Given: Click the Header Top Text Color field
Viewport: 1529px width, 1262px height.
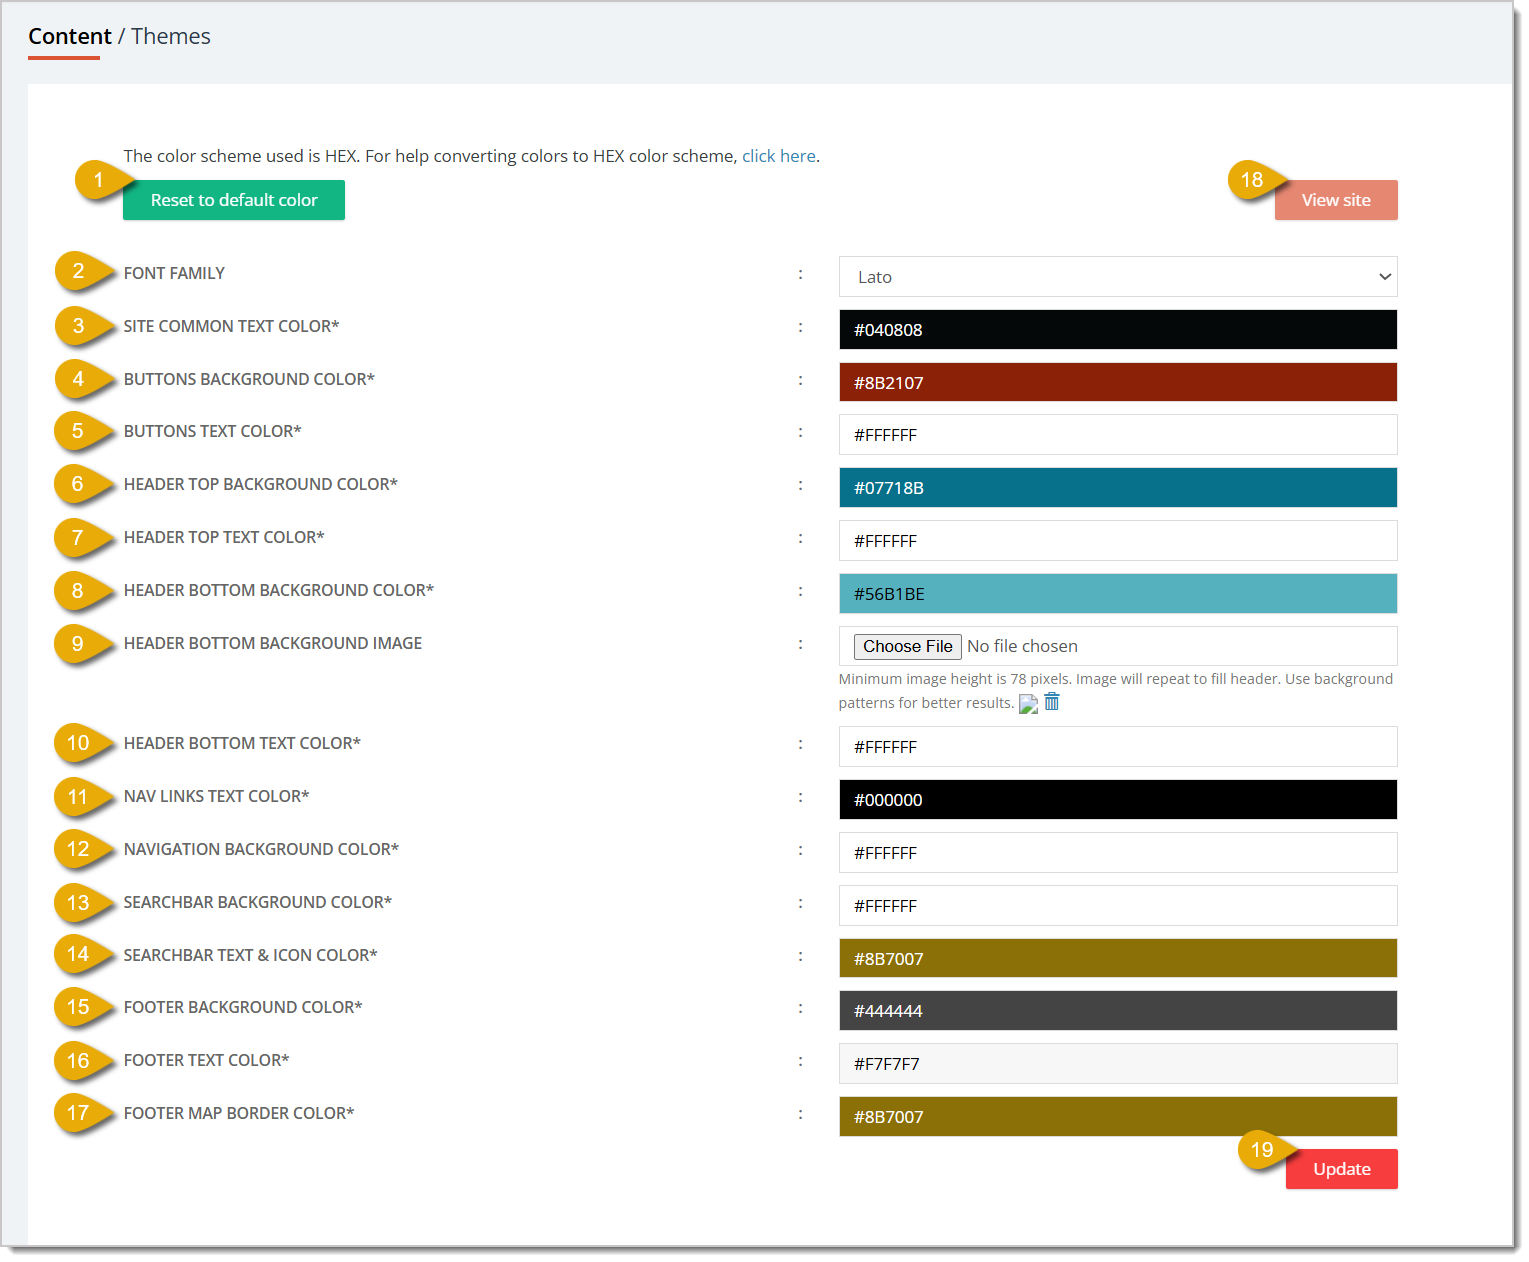Looking at the screenshot, I should point(1118,541).
